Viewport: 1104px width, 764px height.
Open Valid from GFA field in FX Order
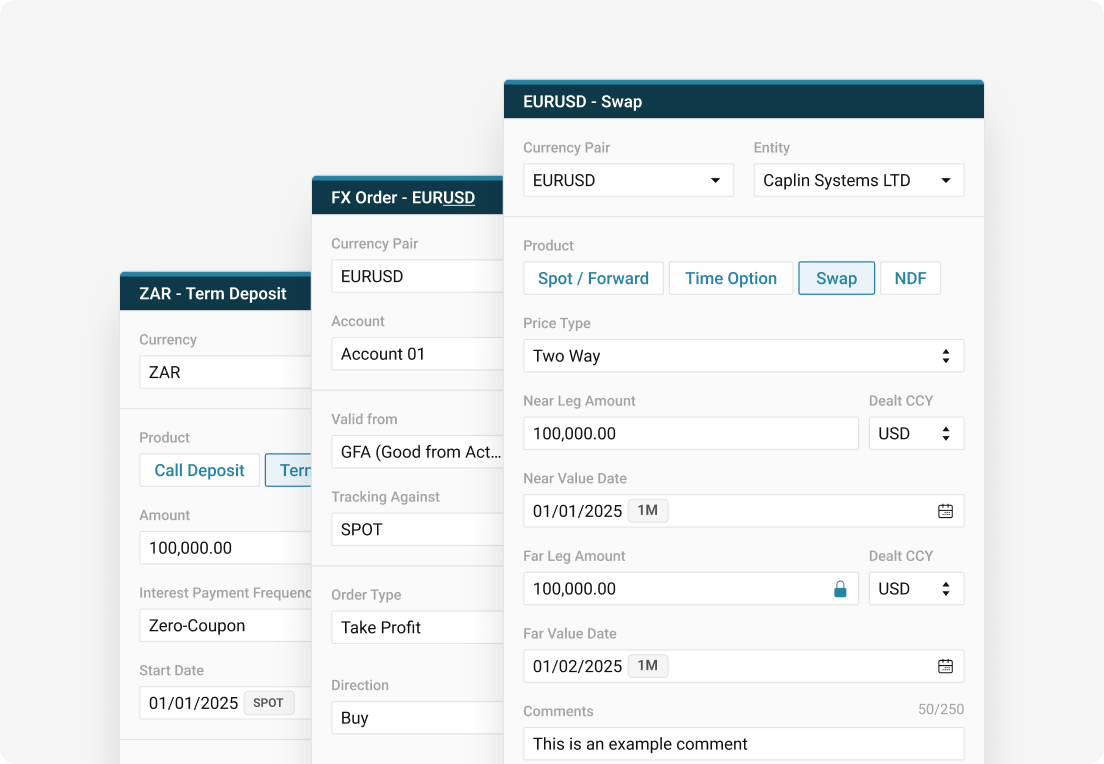point(417,452)
